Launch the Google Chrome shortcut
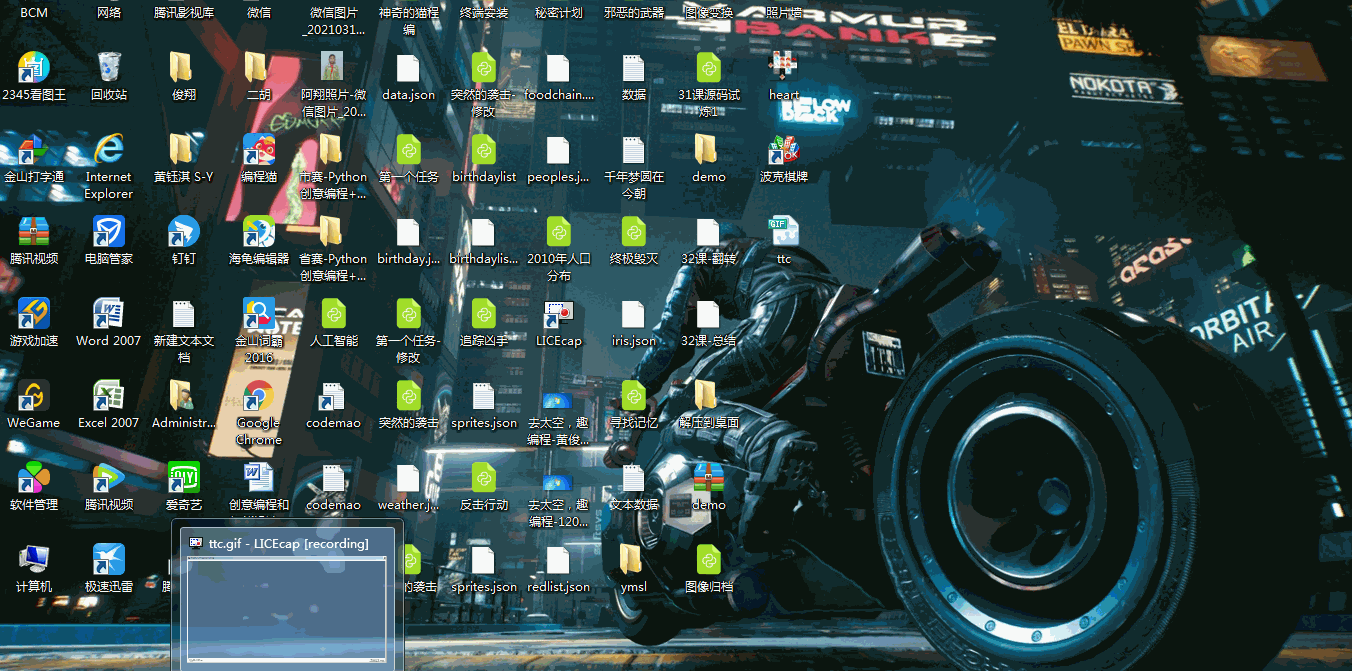This screenshot has height=671, width=1352. click(259, 396)
